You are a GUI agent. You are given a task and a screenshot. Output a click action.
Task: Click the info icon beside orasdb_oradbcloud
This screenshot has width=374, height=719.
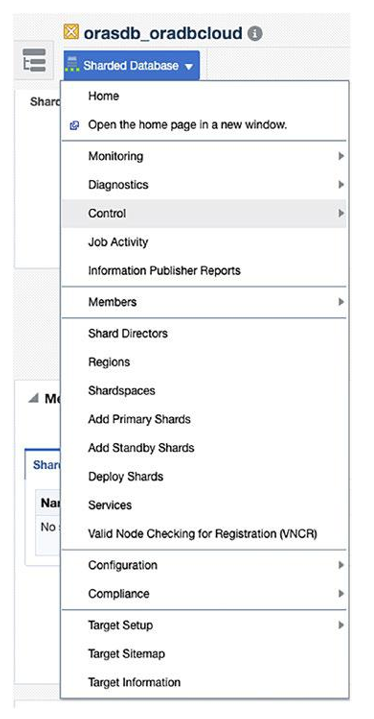255,33
